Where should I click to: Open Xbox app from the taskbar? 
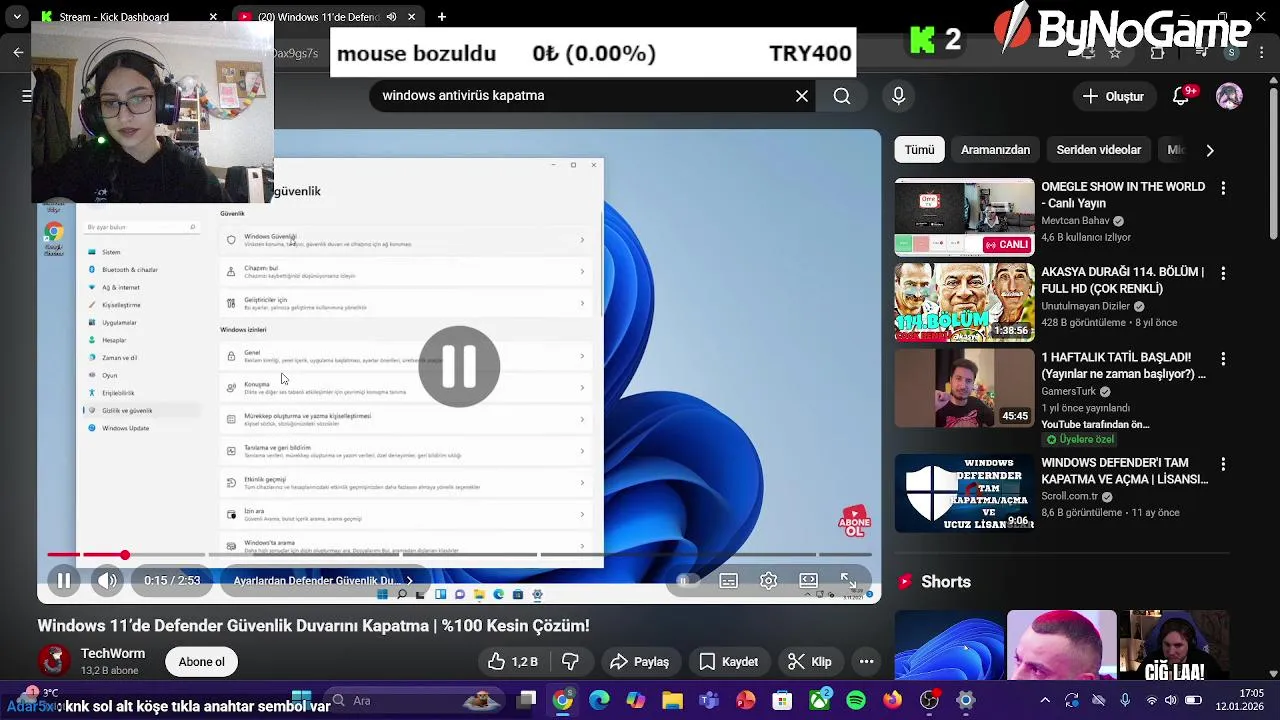click(x=819, y=700)
